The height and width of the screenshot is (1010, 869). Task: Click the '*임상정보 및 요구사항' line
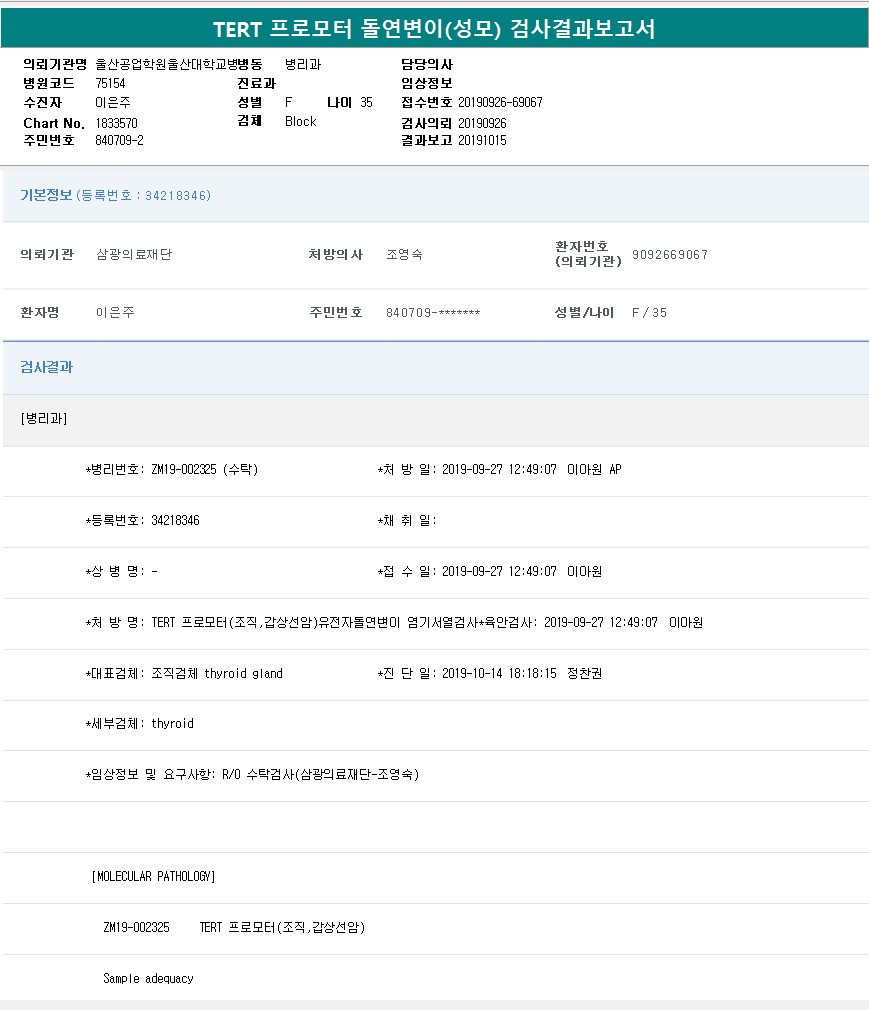(x=252, y=774)
